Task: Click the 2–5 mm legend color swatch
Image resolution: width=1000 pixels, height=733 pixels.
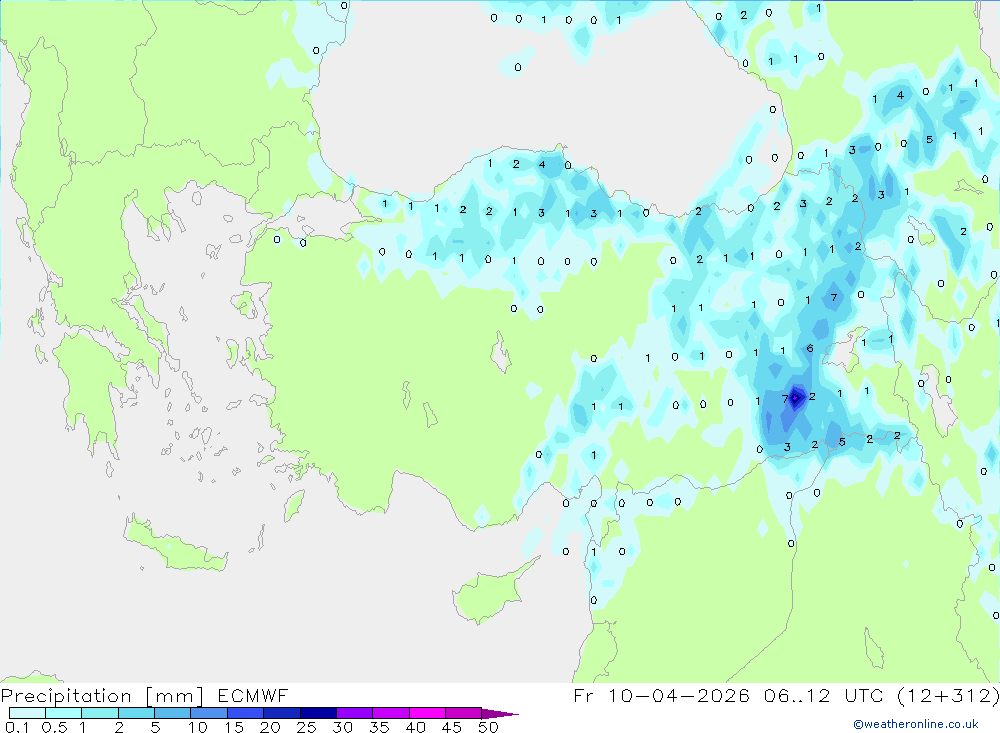Action: pos(136,713)
